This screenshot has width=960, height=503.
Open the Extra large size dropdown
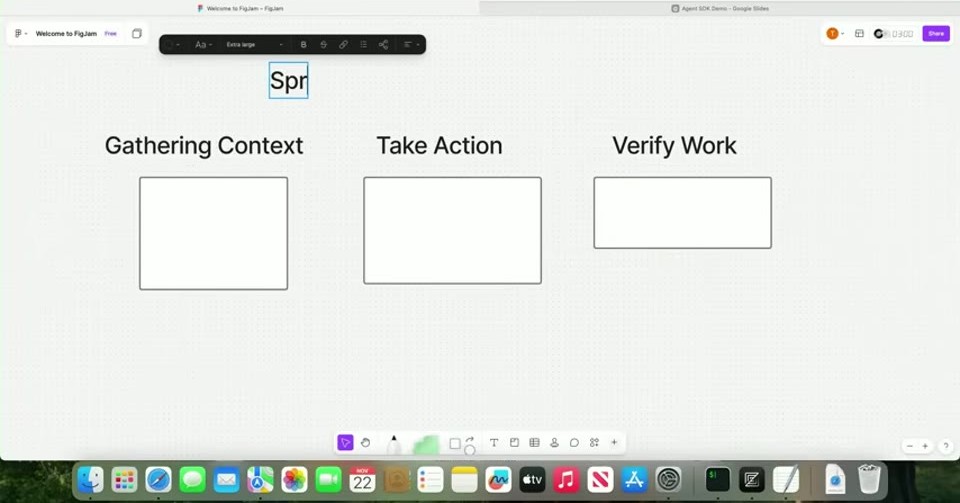(x=254, y=45)
